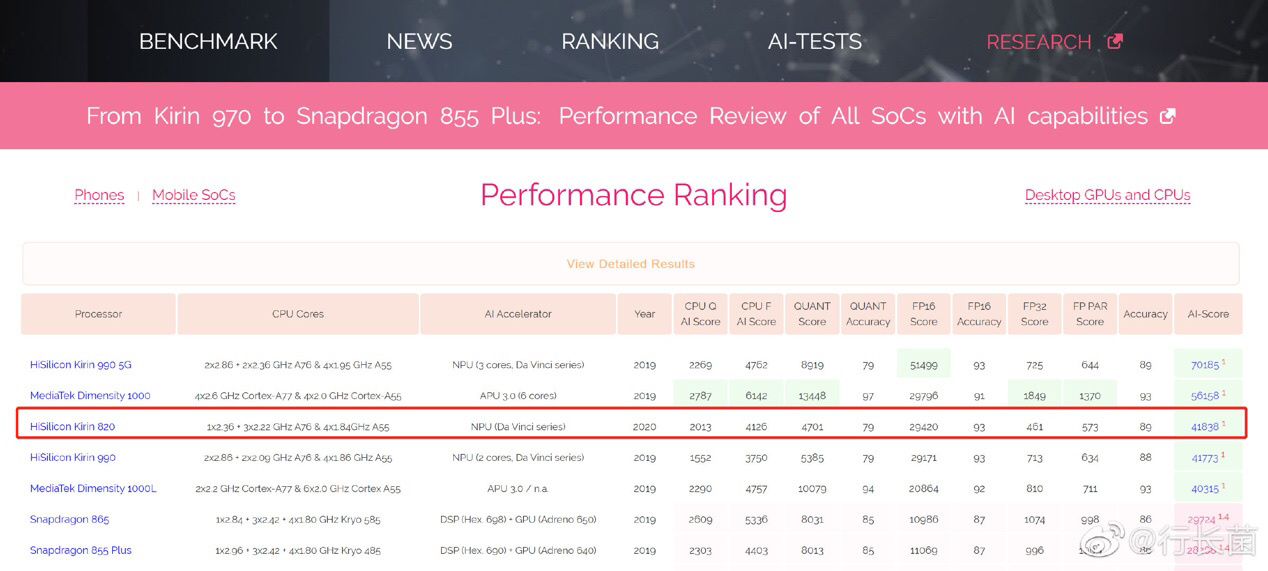This screenshot has width=1268, height=571.
Task: Open Snapdragon 865 processor details
Action: click(x=69, y=520)
